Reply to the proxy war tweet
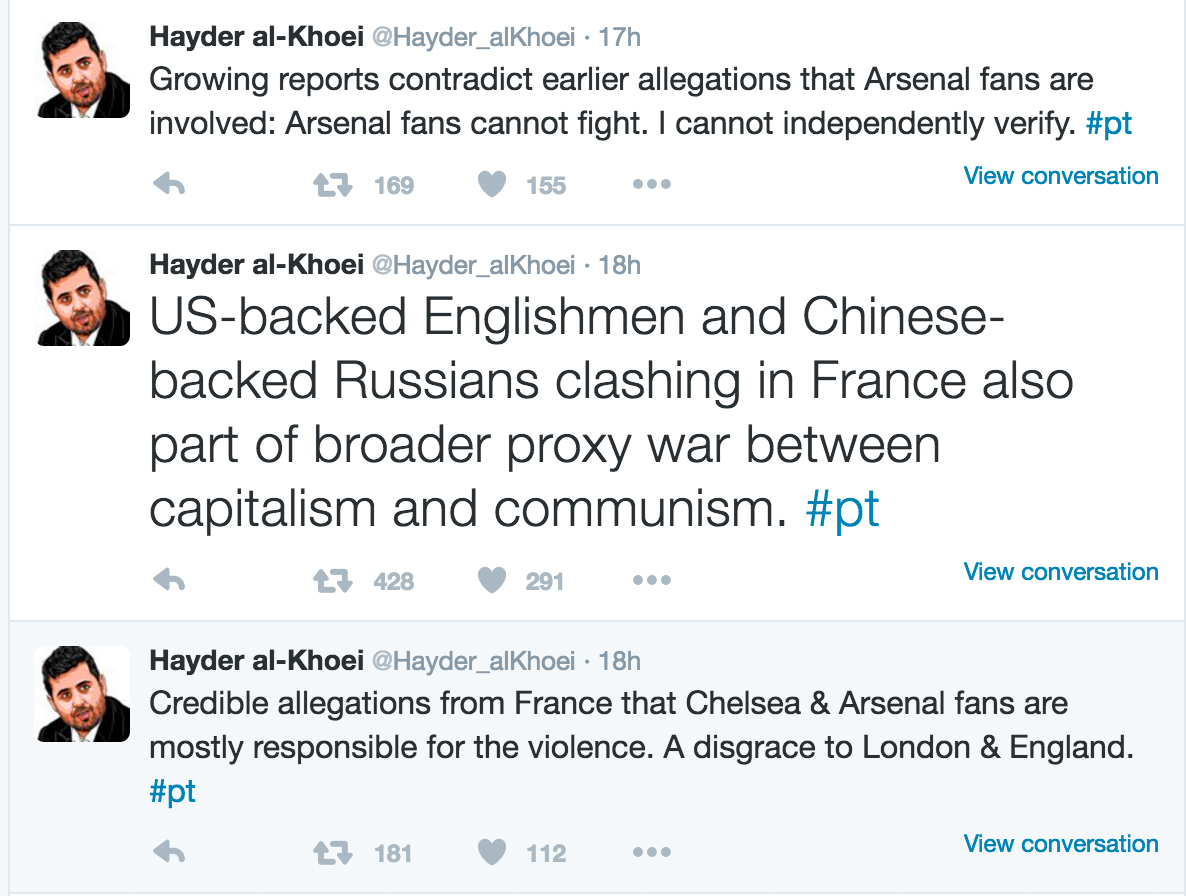1186x896 pixels. click(169, 581)
